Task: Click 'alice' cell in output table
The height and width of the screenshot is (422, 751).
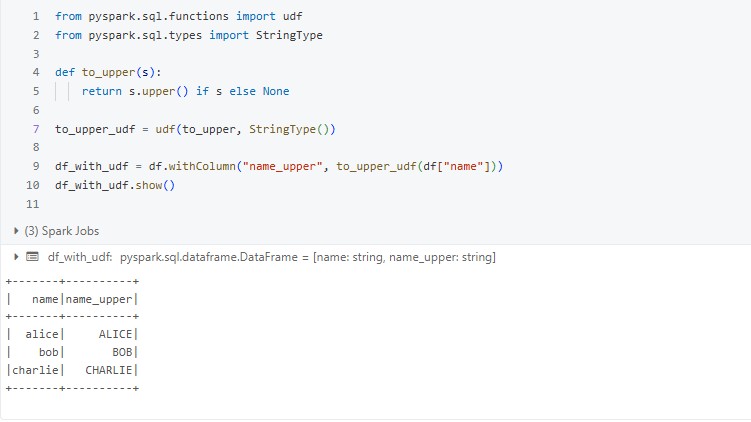Action: (x=42, y=334)
